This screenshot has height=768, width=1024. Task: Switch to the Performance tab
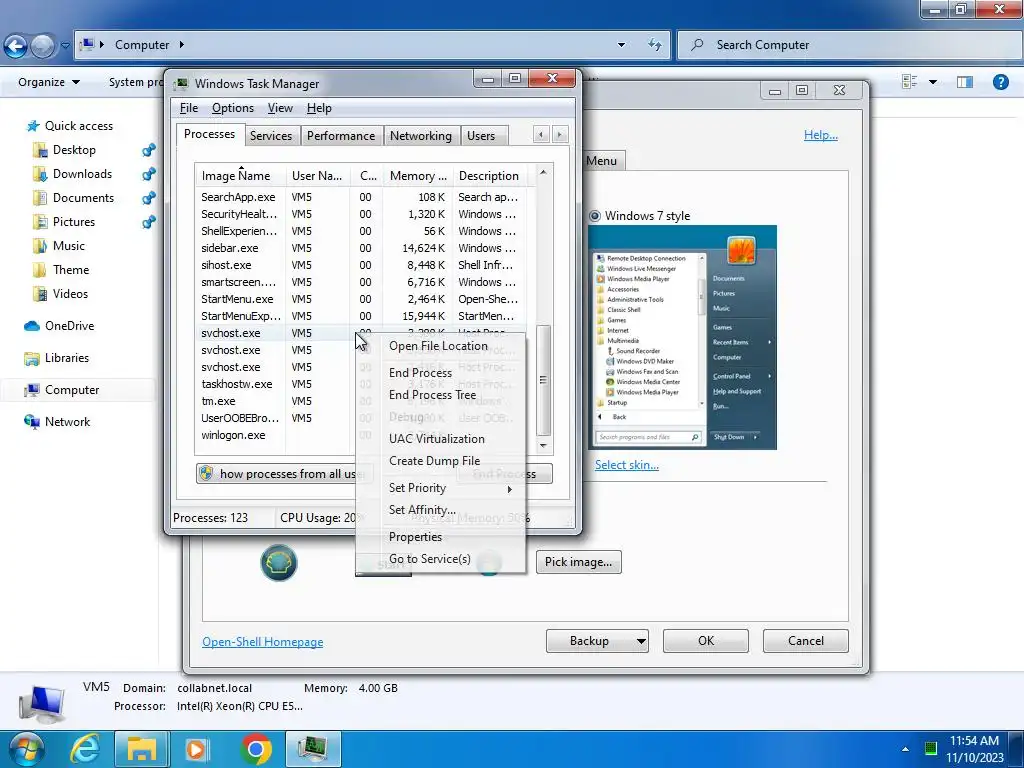(341, 136)
